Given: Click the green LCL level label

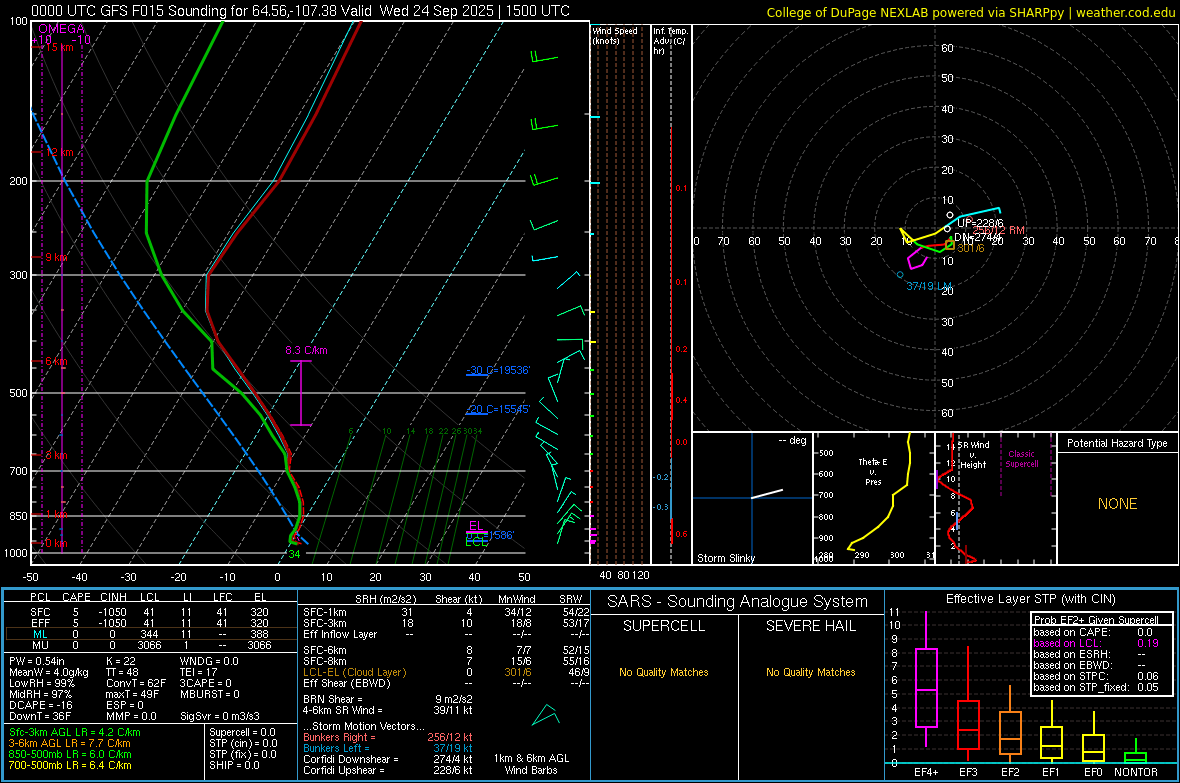Looking at the screenshot, I should coord(476,542).
